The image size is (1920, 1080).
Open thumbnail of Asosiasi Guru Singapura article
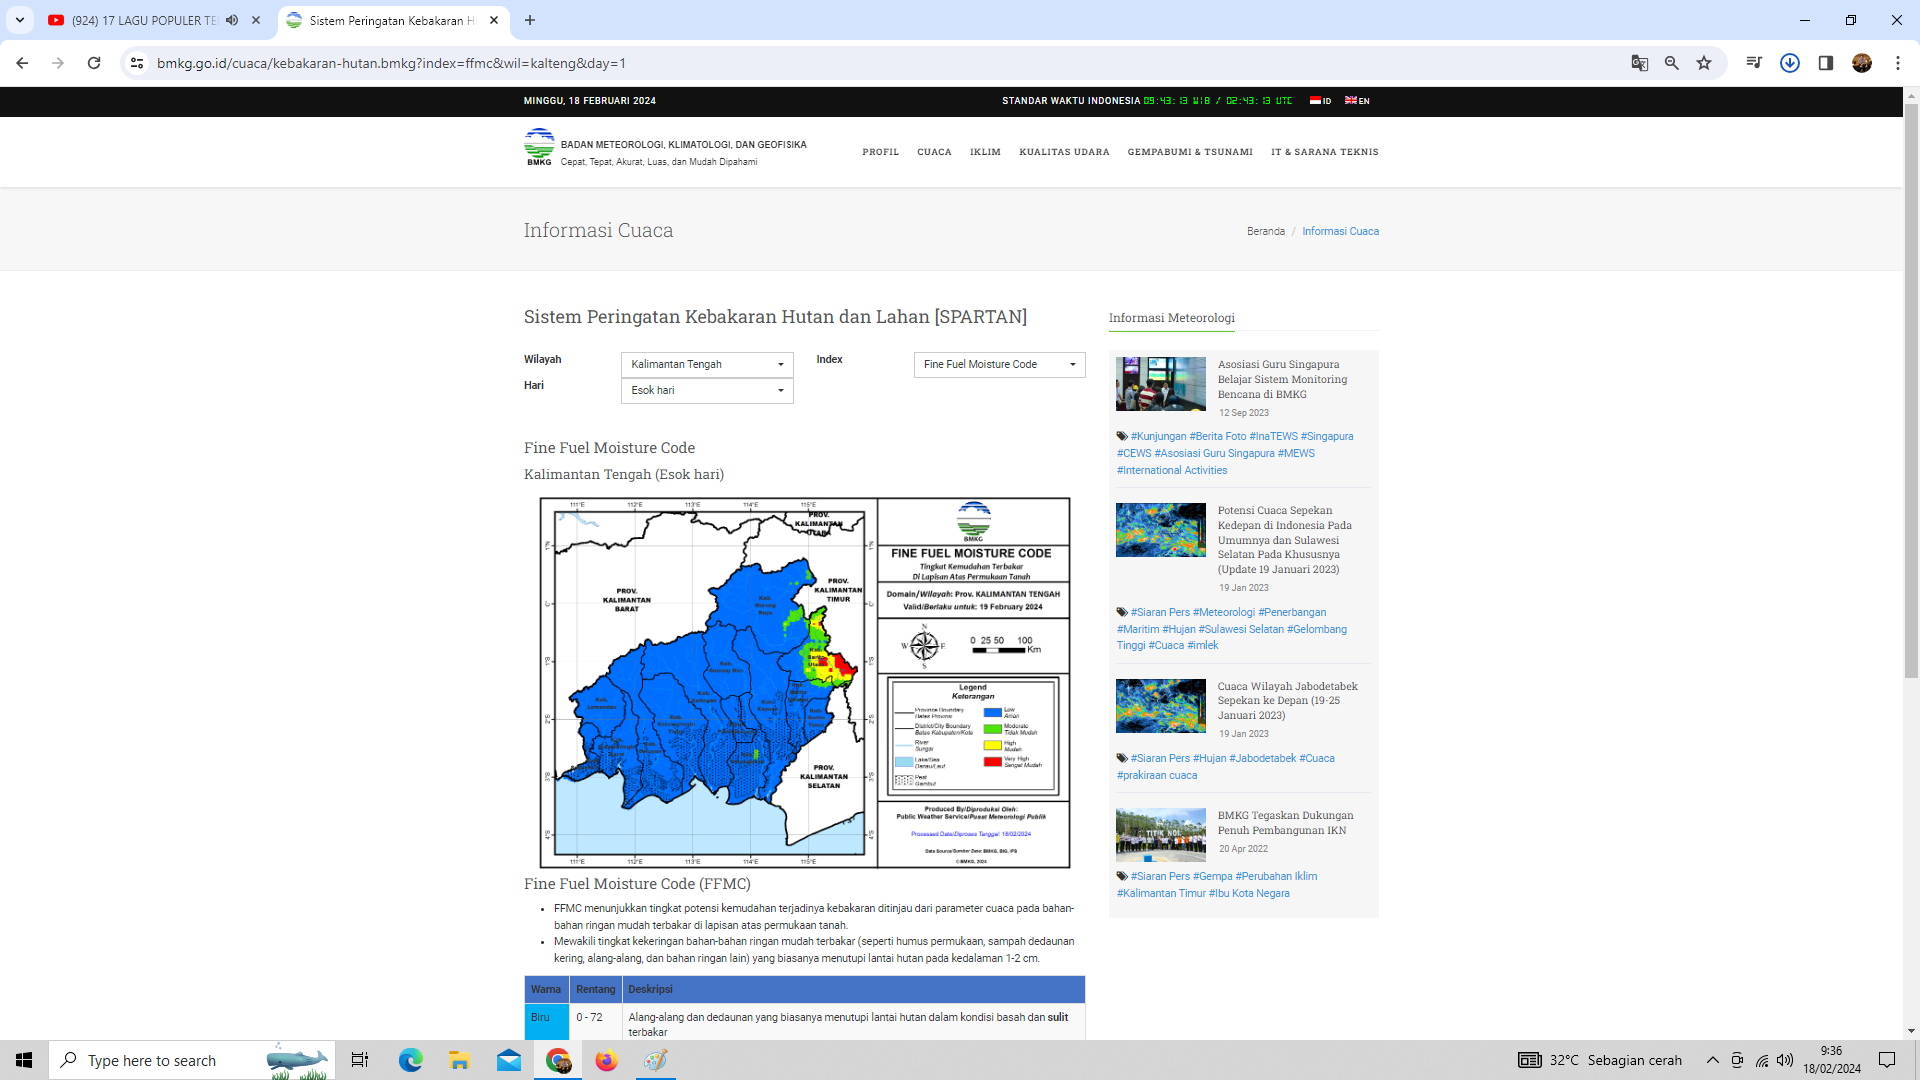pos(1160,384)
